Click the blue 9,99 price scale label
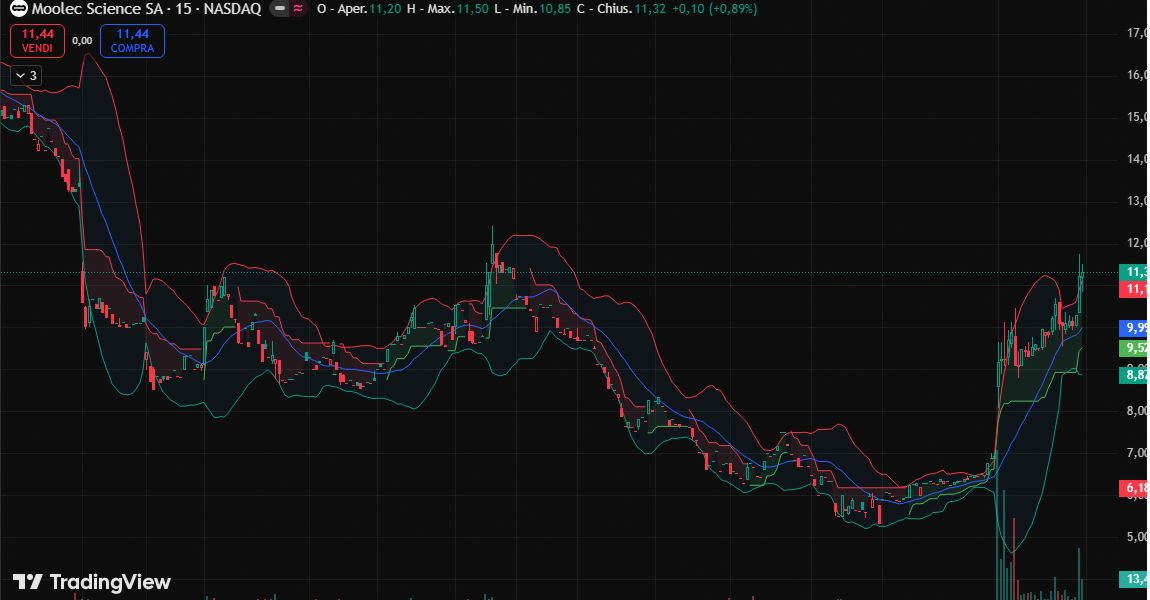 click(x=1135, y=328)
